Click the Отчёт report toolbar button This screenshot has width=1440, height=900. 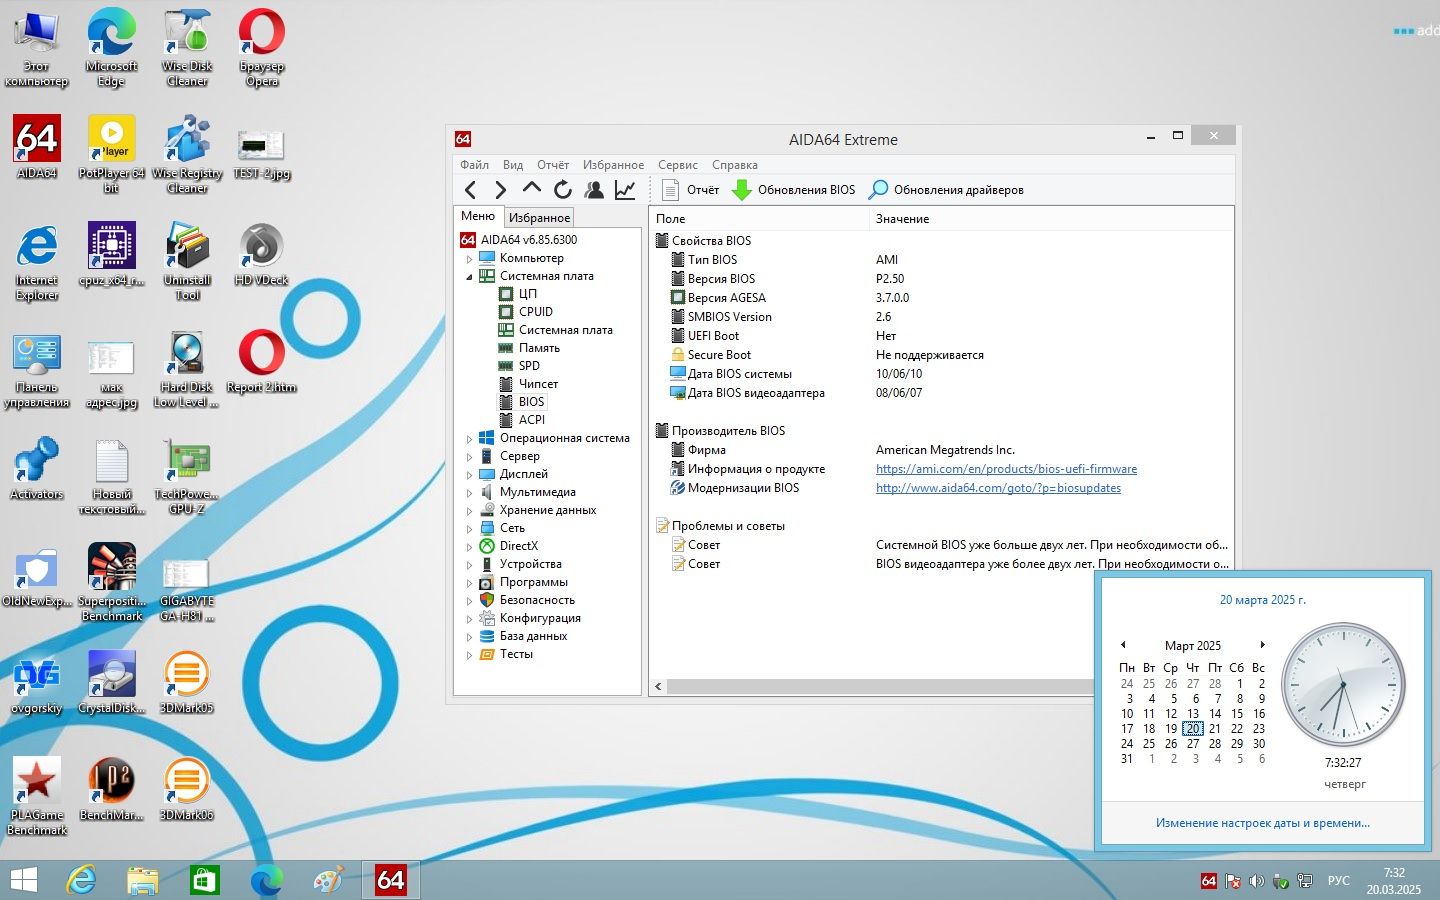pos(690,190)
